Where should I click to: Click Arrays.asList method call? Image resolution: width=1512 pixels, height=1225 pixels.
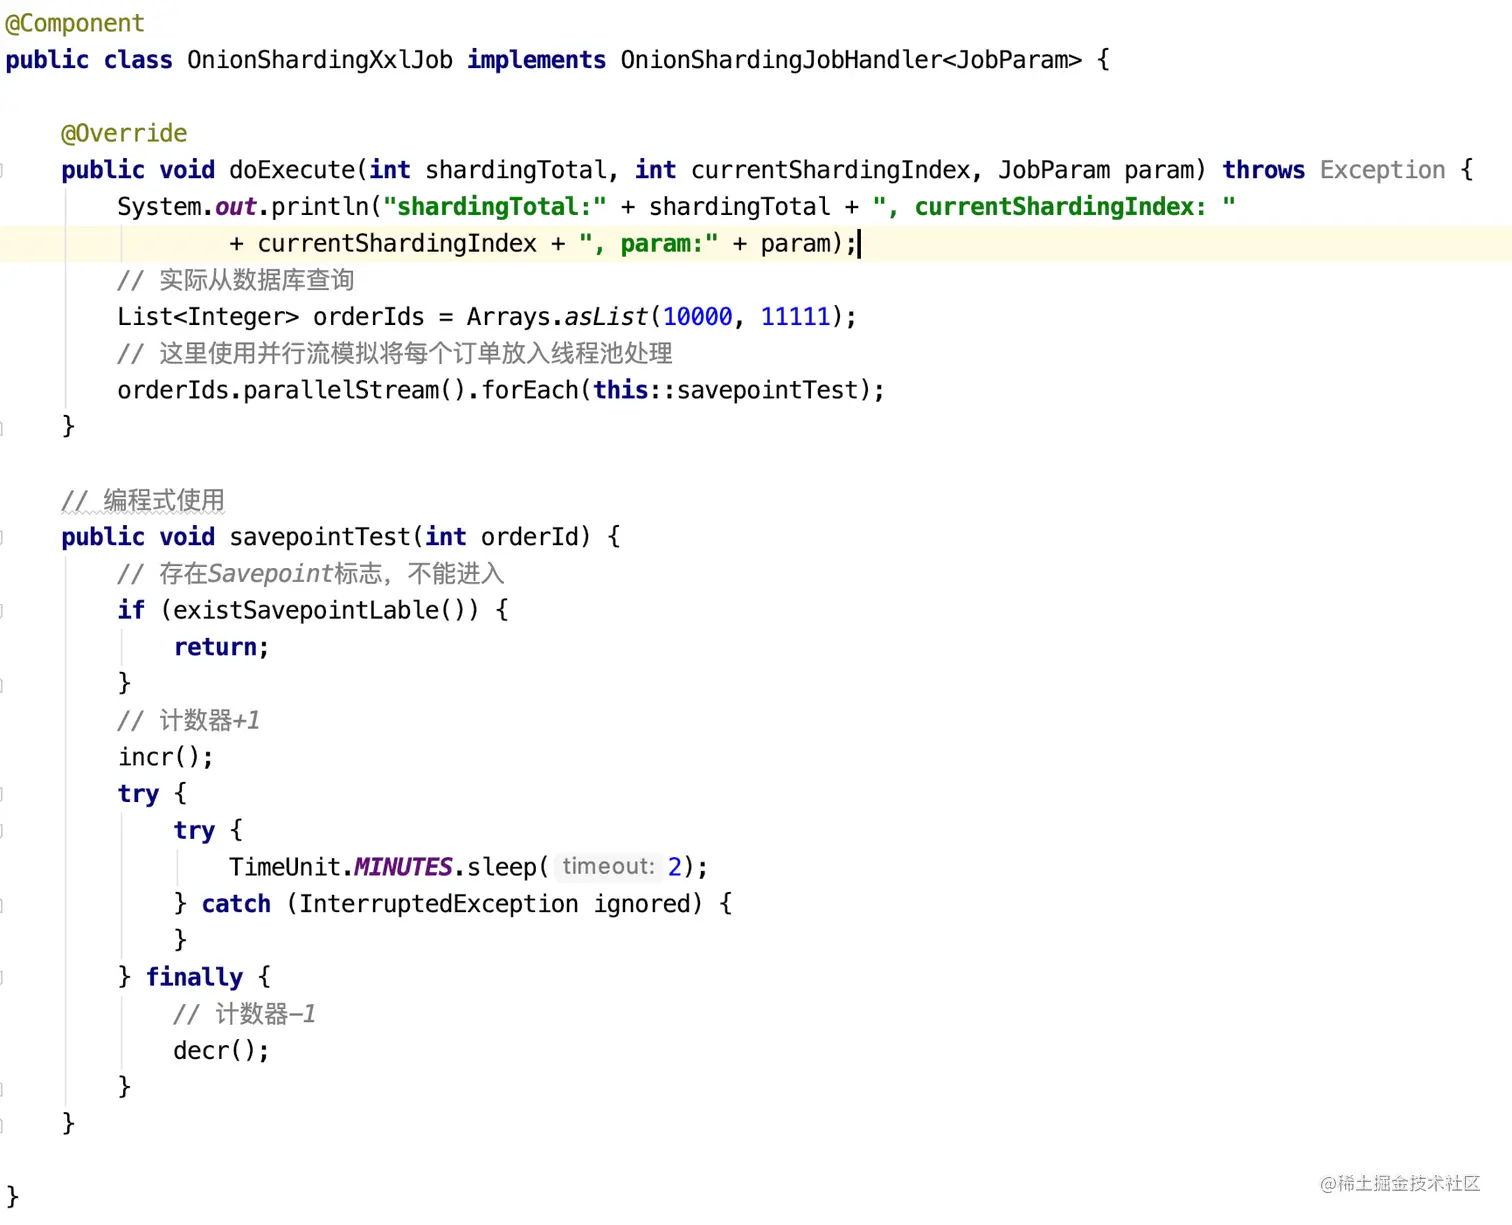pos(557,317)
